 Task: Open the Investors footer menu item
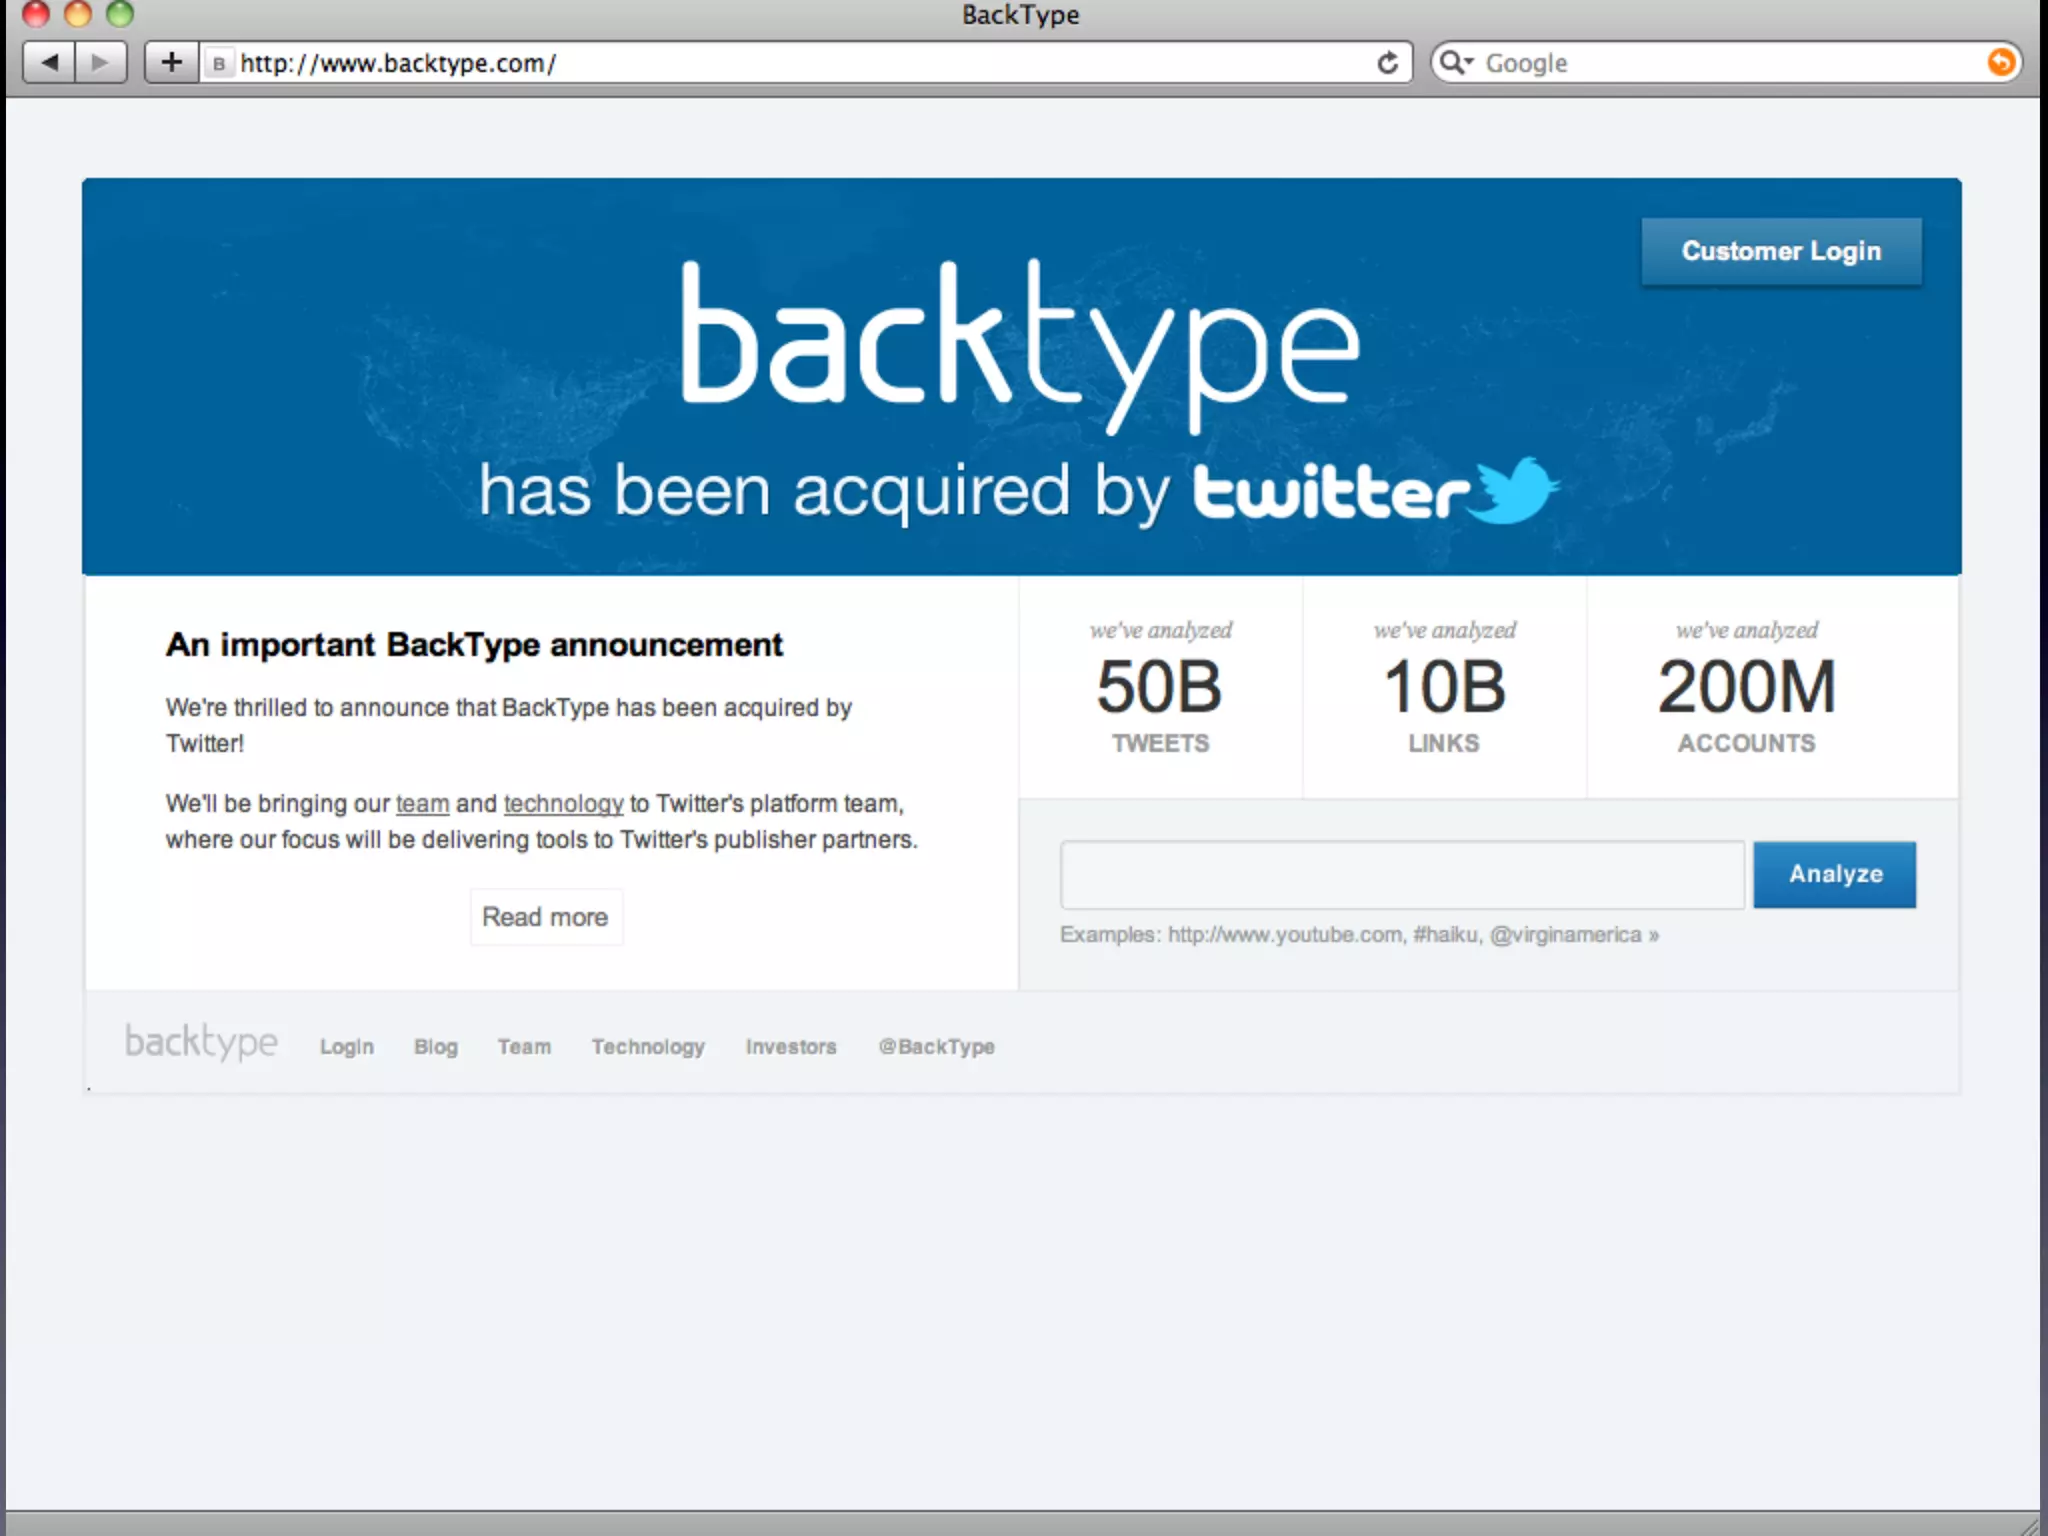click(790, 1047)
